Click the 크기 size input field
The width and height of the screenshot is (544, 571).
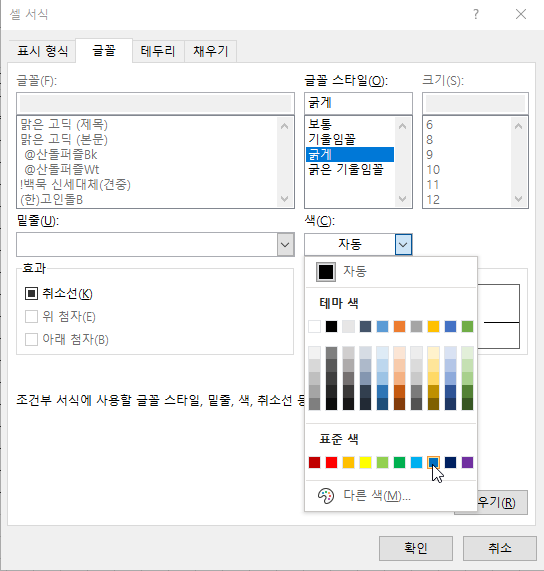[475, 103]
